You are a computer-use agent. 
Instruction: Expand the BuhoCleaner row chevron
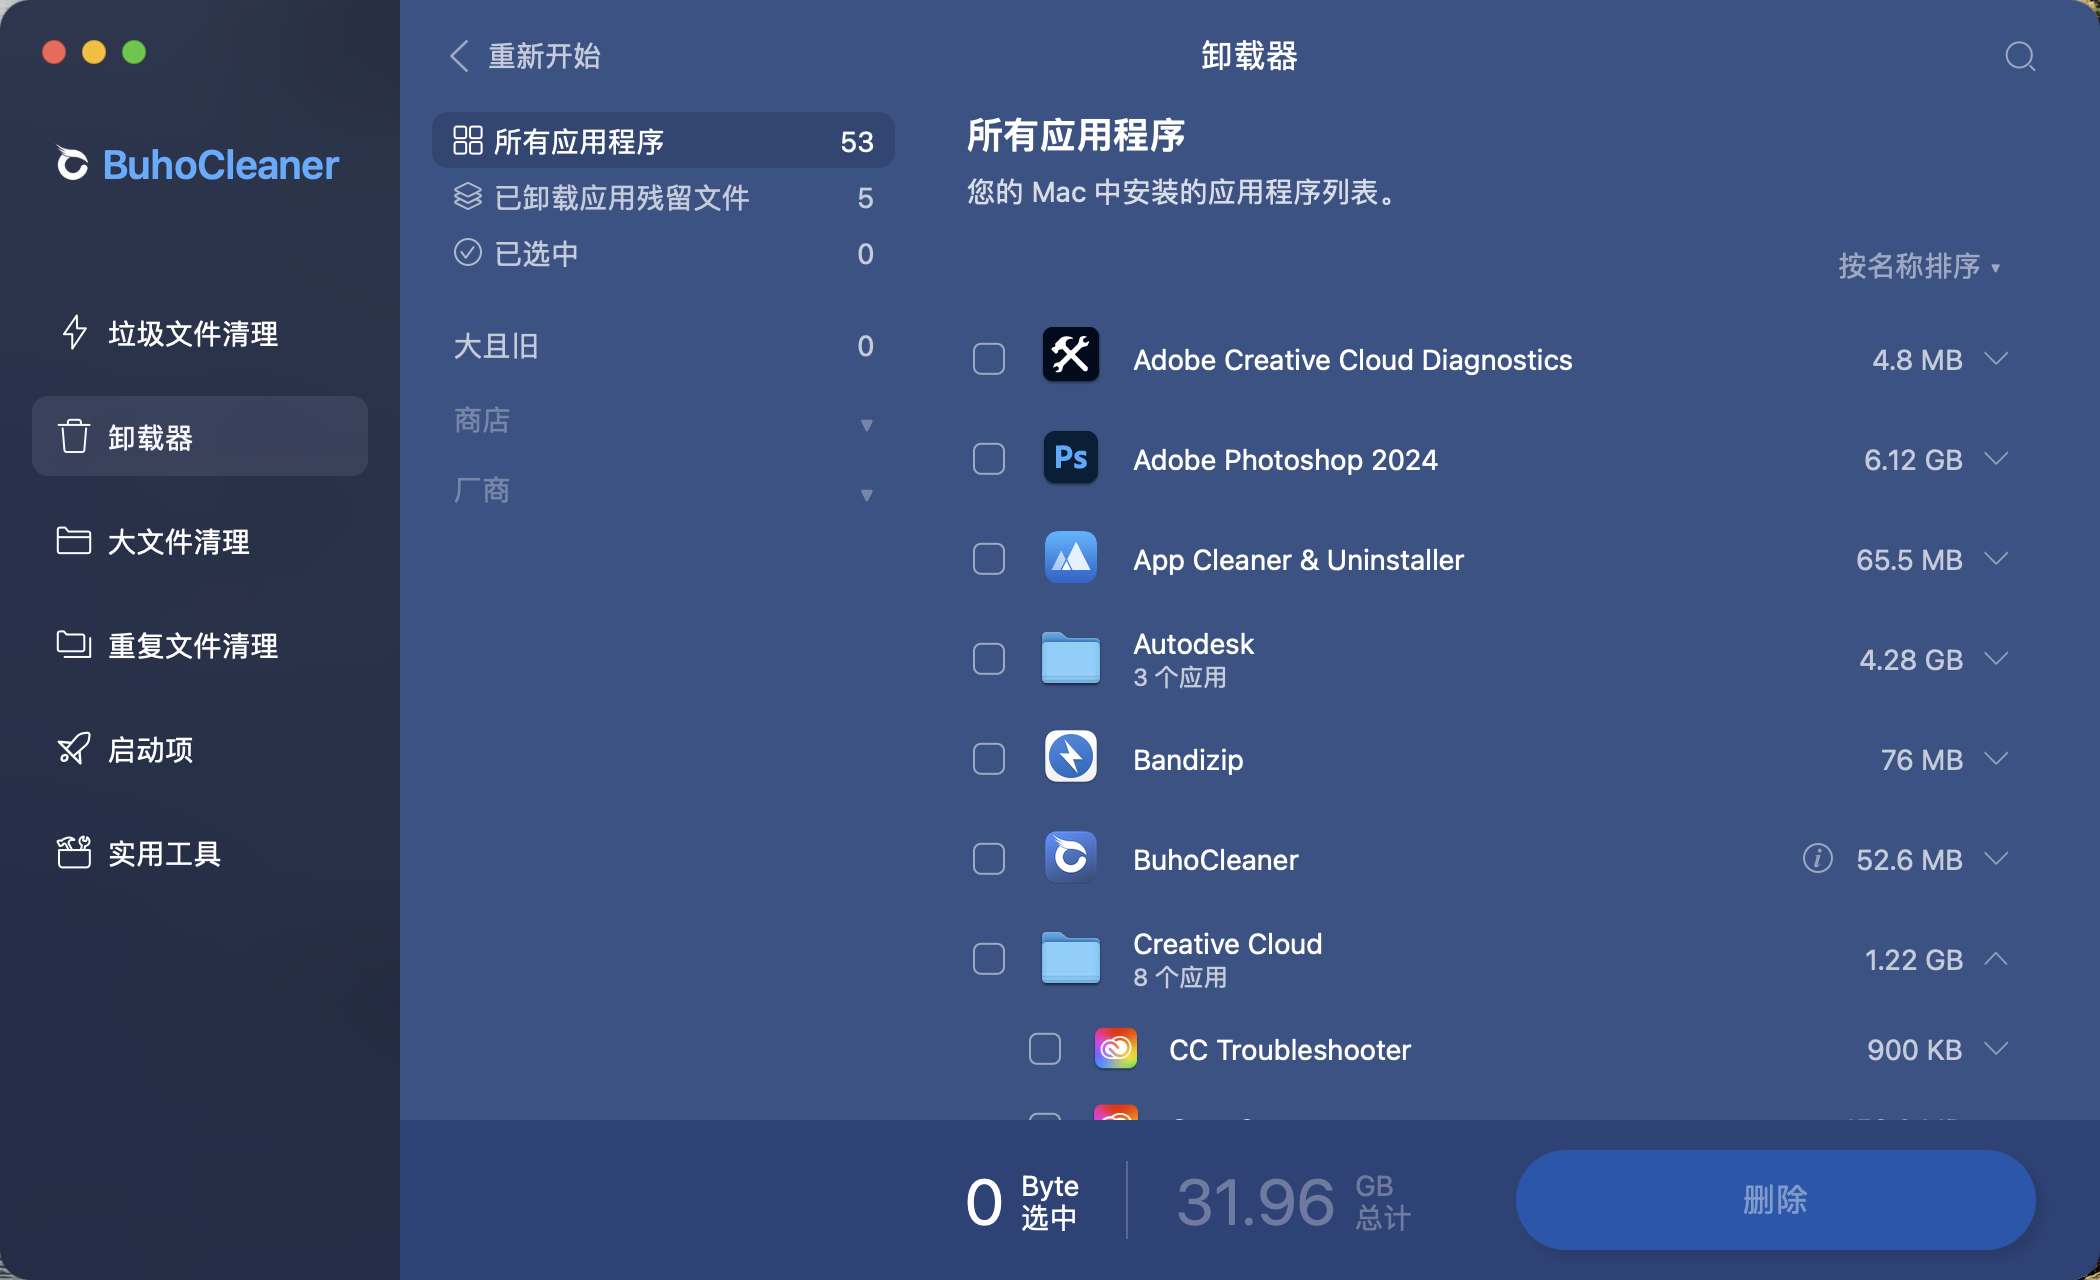[x=1996, y=858]
